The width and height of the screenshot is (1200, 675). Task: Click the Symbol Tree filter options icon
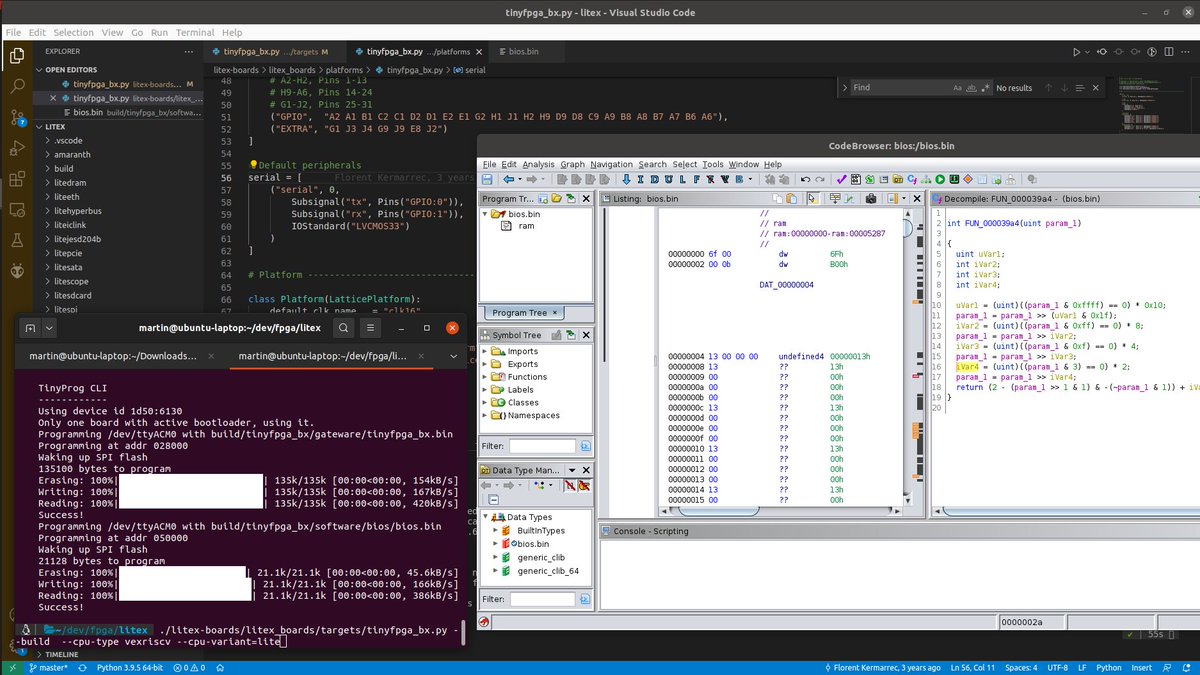[x=585, y=445]
